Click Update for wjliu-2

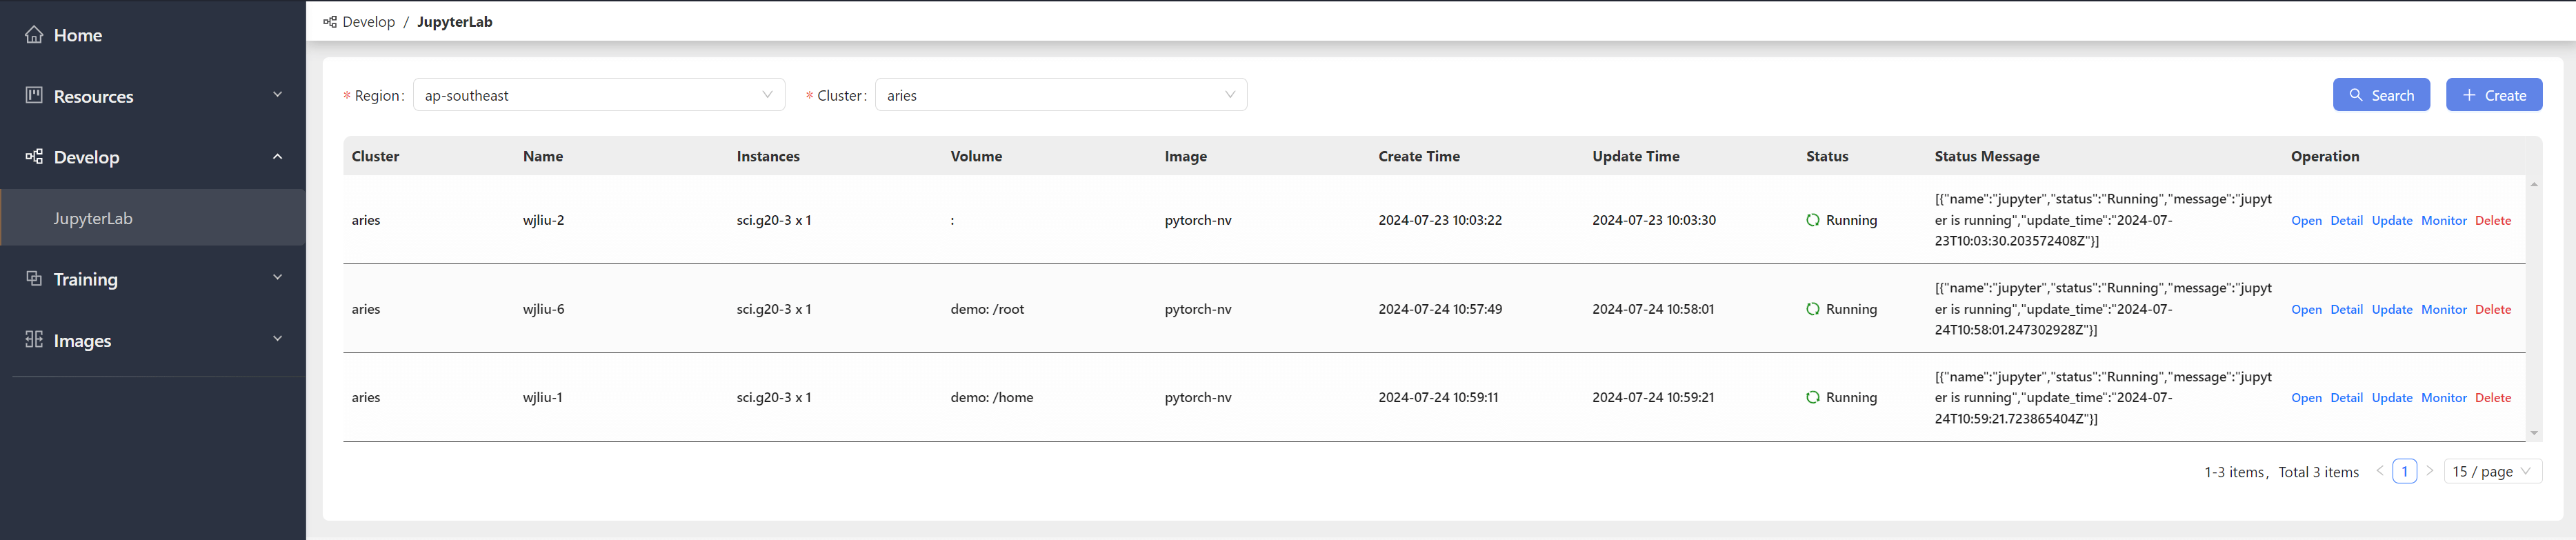pyautogui.click(x=2392, y=221)
